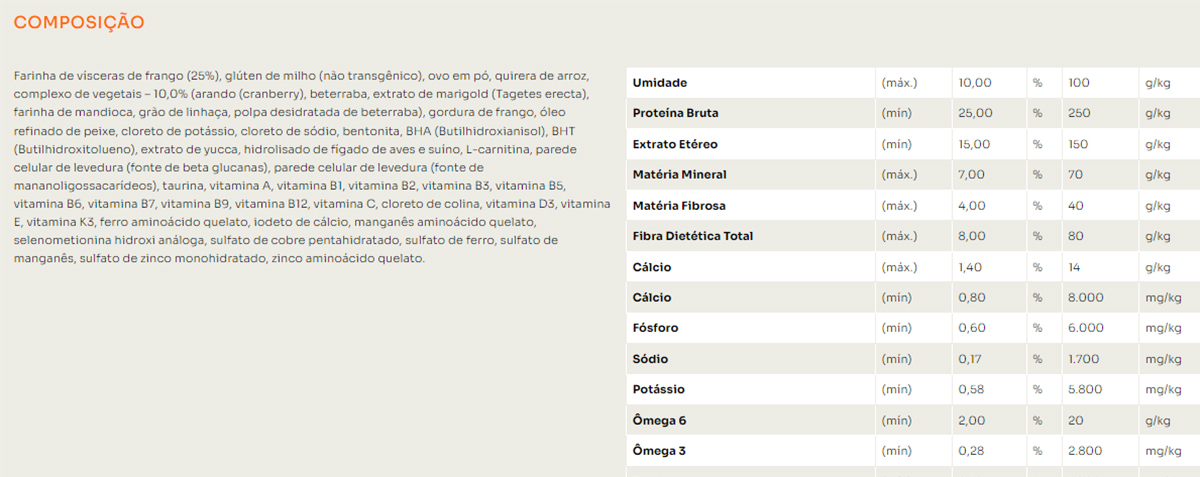This screenshot has height=477, width=1200.
Task: Click the Umidade row label
Action: click(x=660, y=82)
